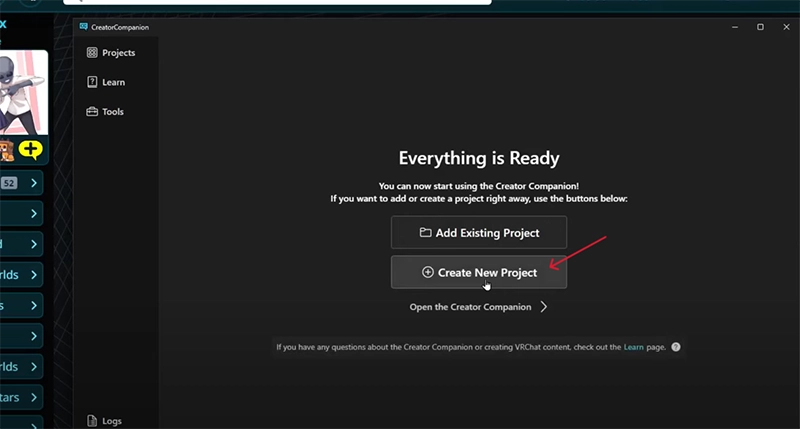Open the Logs entry in sidebar

[x=105, y=421]
